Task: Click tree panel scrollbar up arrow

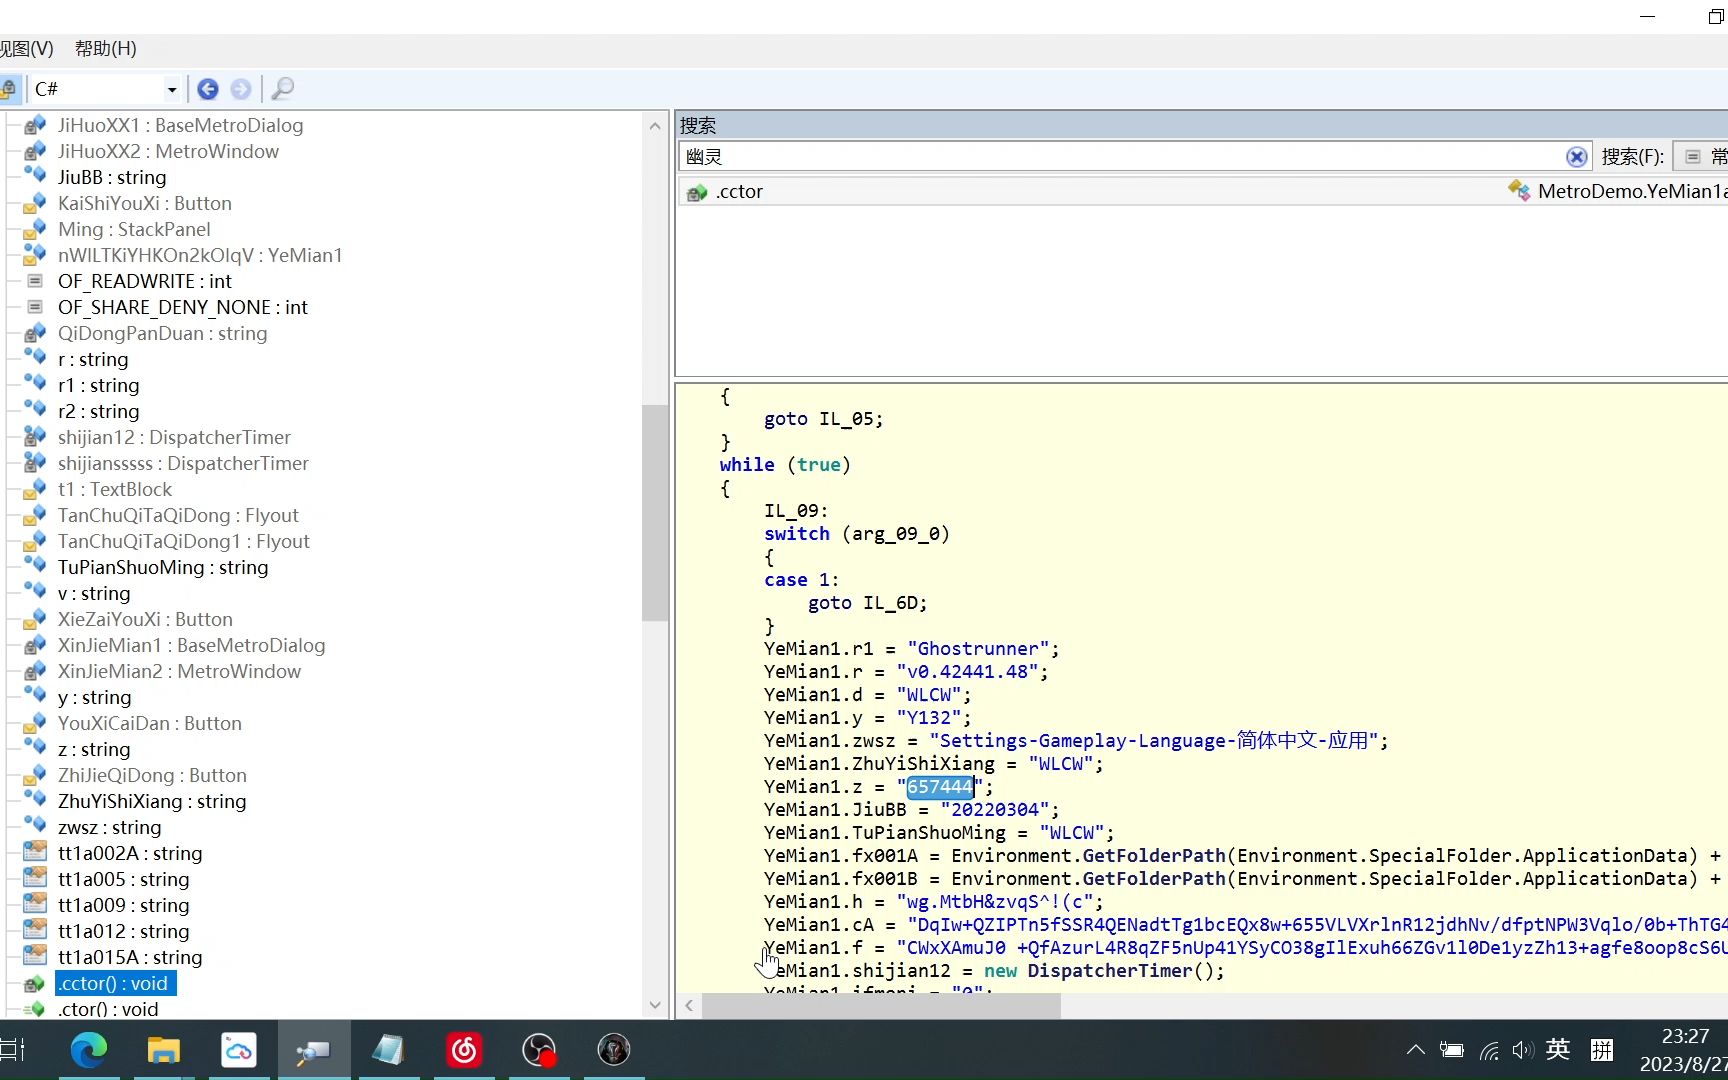Action: 655,126
